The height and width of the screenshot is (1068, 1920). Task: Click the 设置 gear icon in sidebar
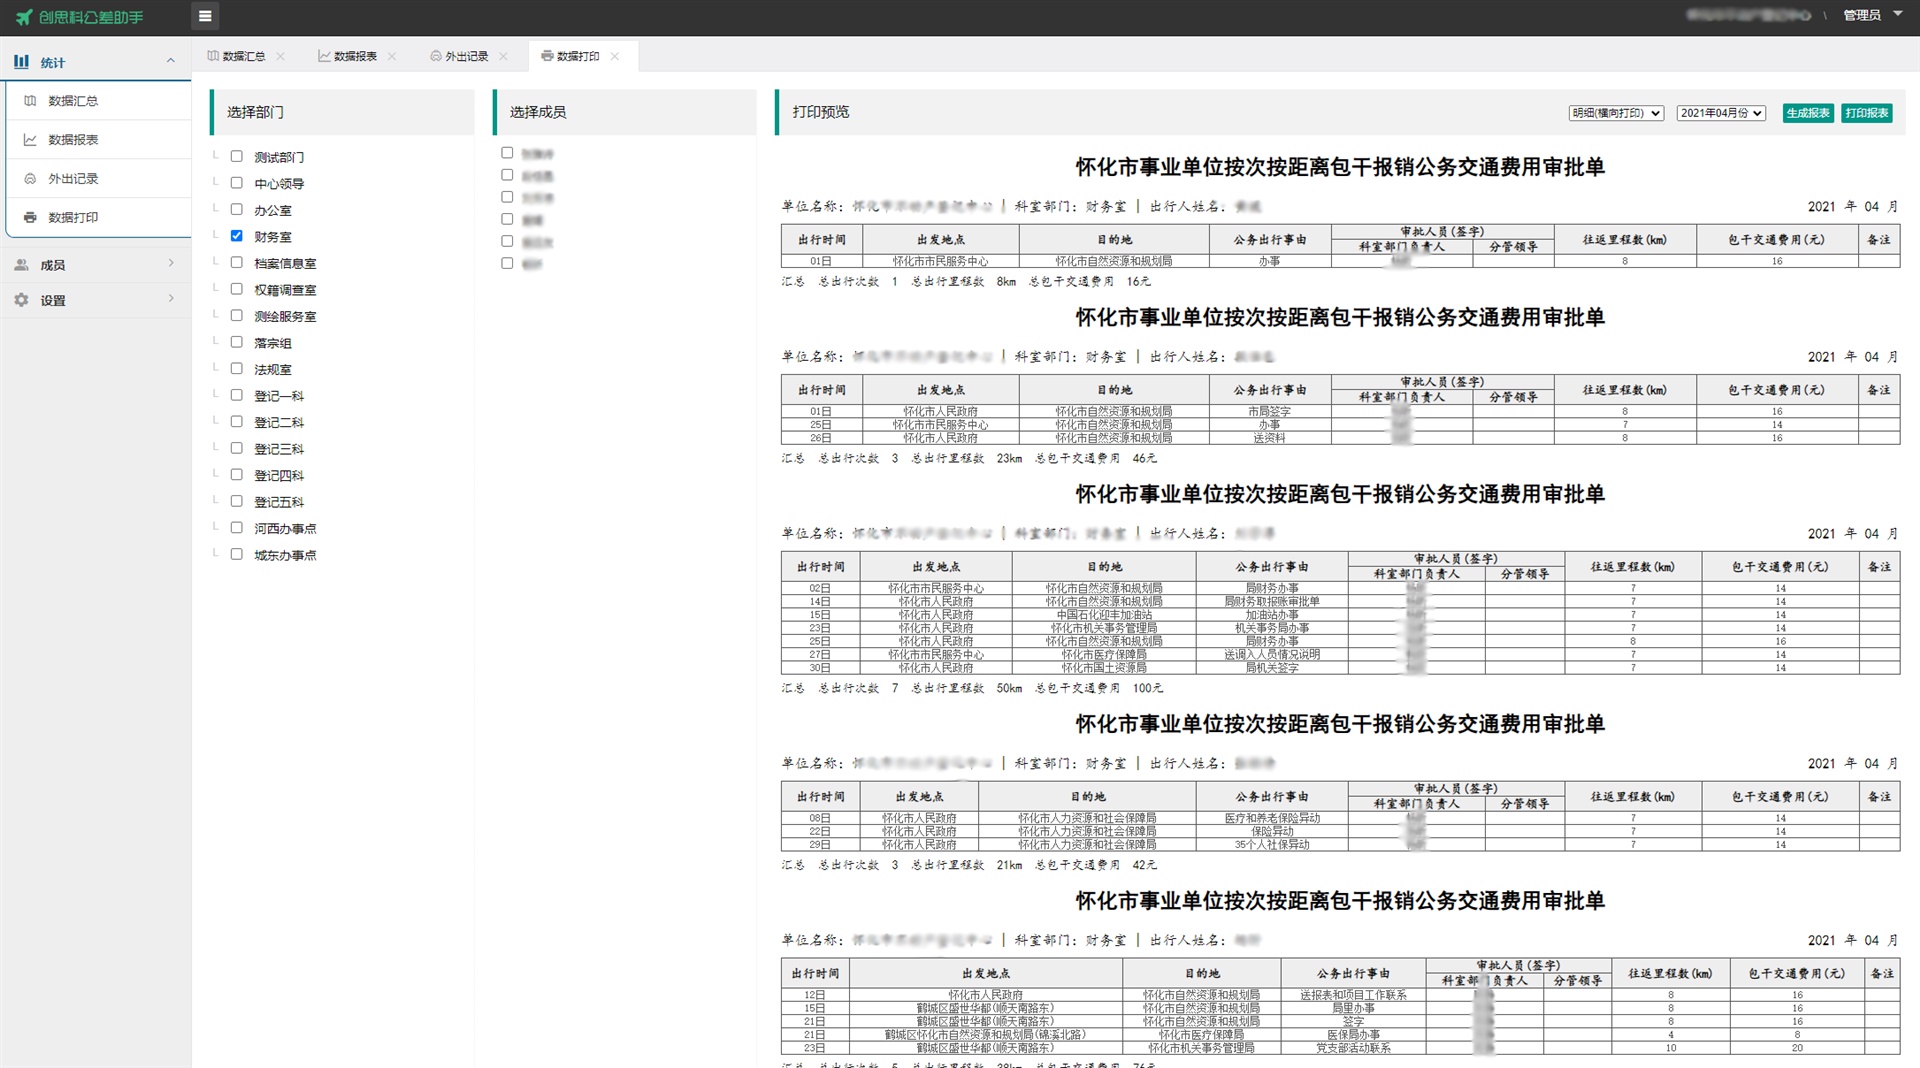click(x=21, y=300)
